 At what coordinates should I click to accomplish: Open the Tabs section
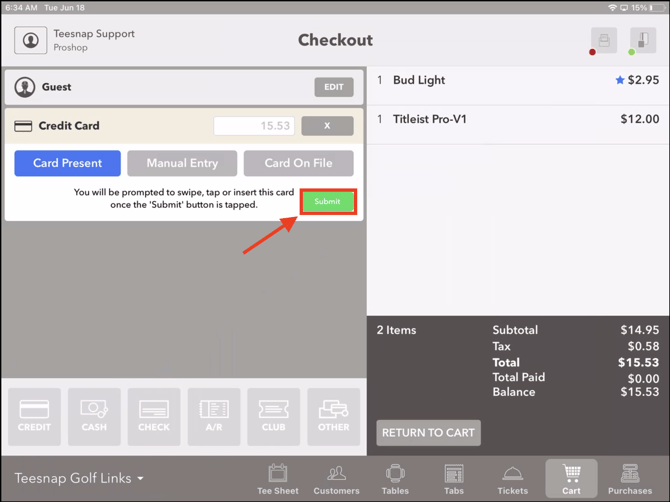(x=454, y=479)
